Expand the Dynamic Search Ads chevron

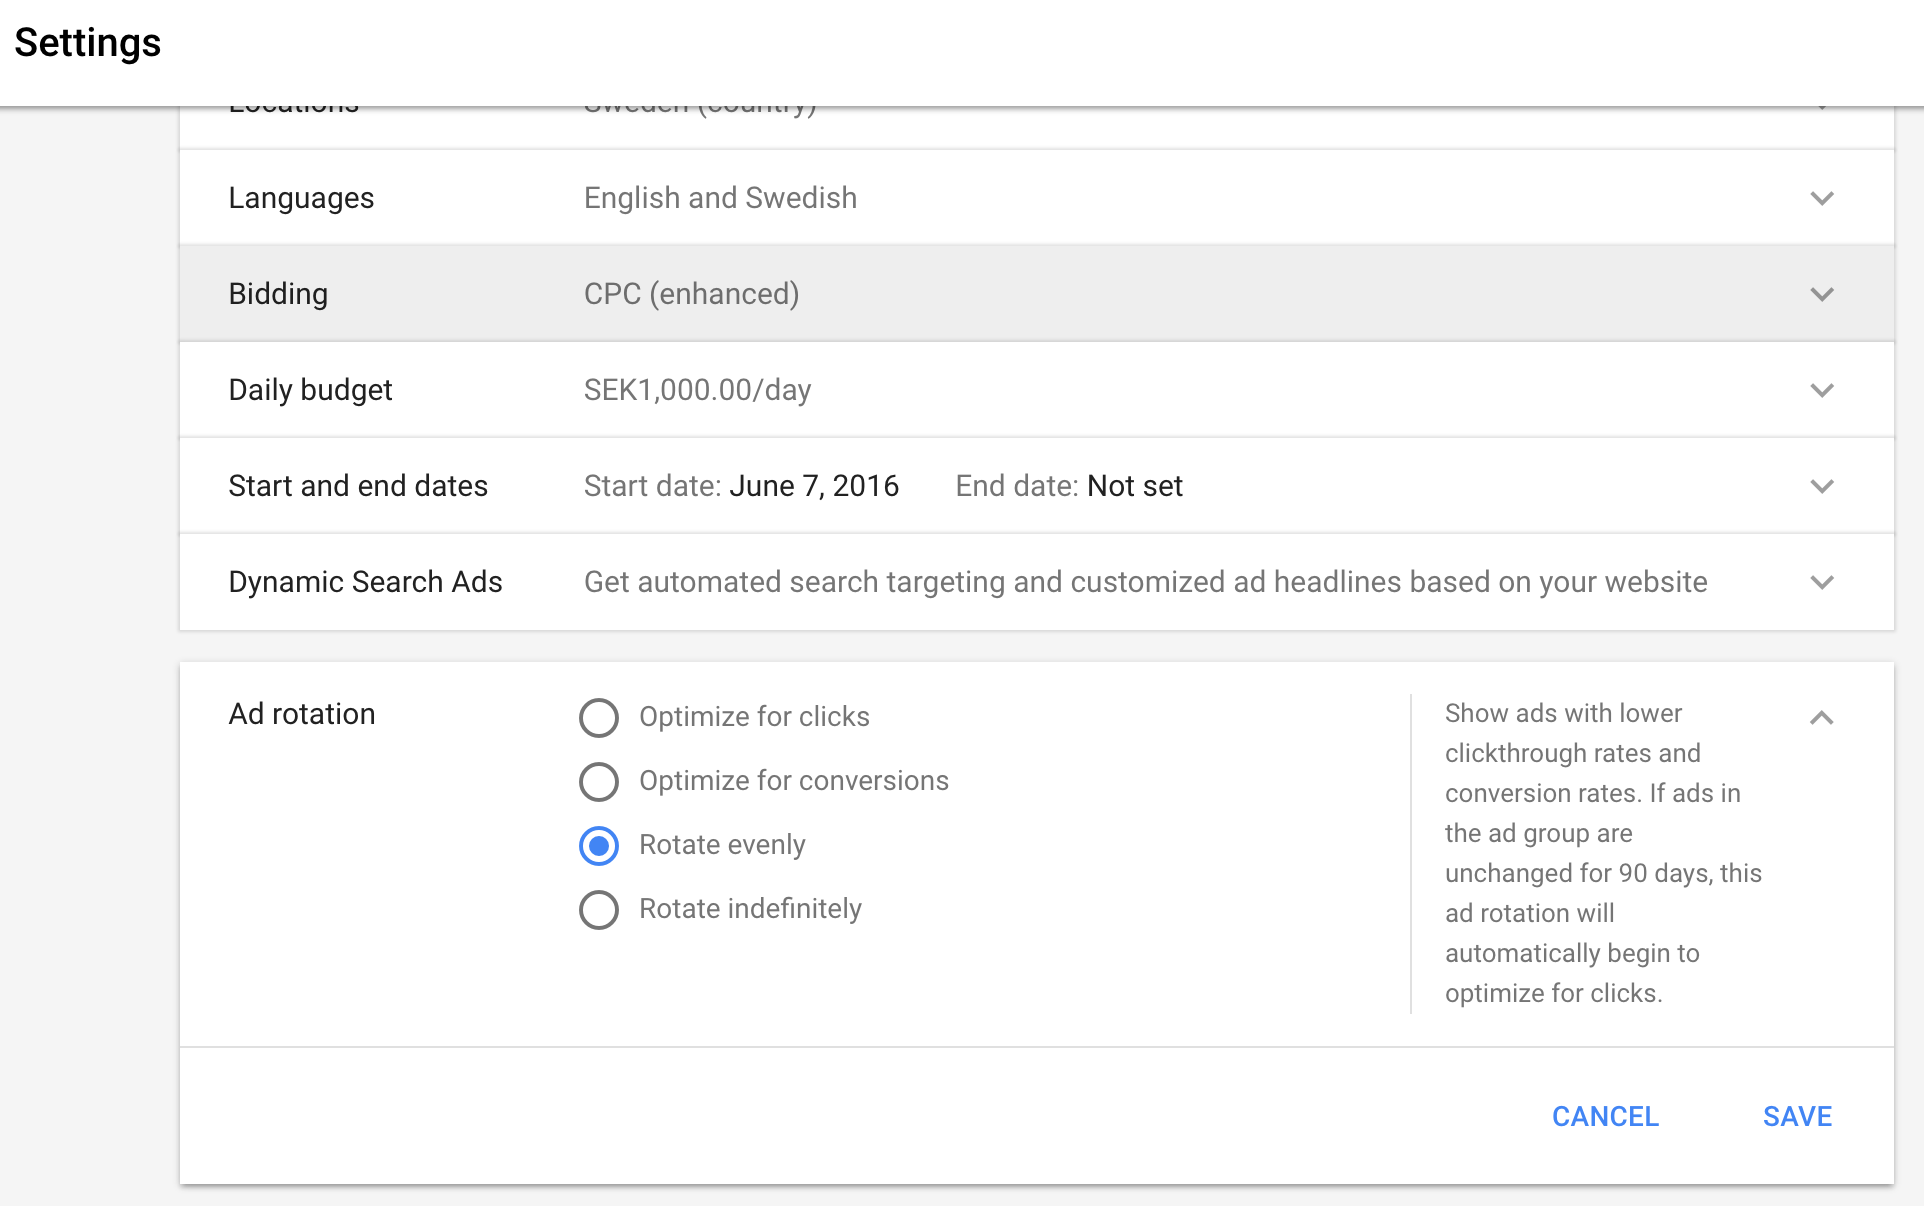1822,582
